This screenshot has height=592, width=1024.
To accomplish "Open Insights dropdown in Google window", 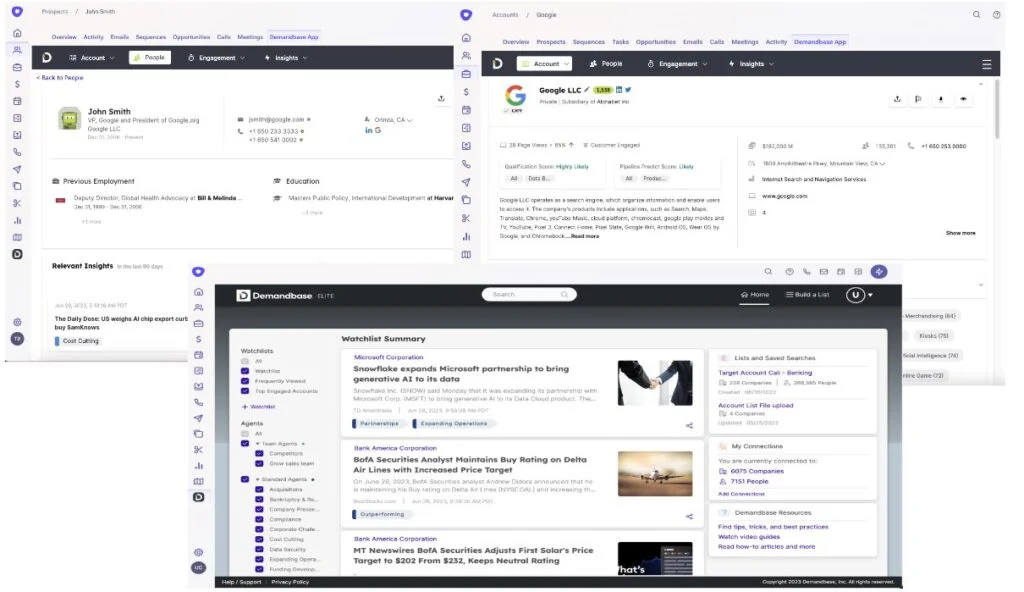I will [751, 64].
